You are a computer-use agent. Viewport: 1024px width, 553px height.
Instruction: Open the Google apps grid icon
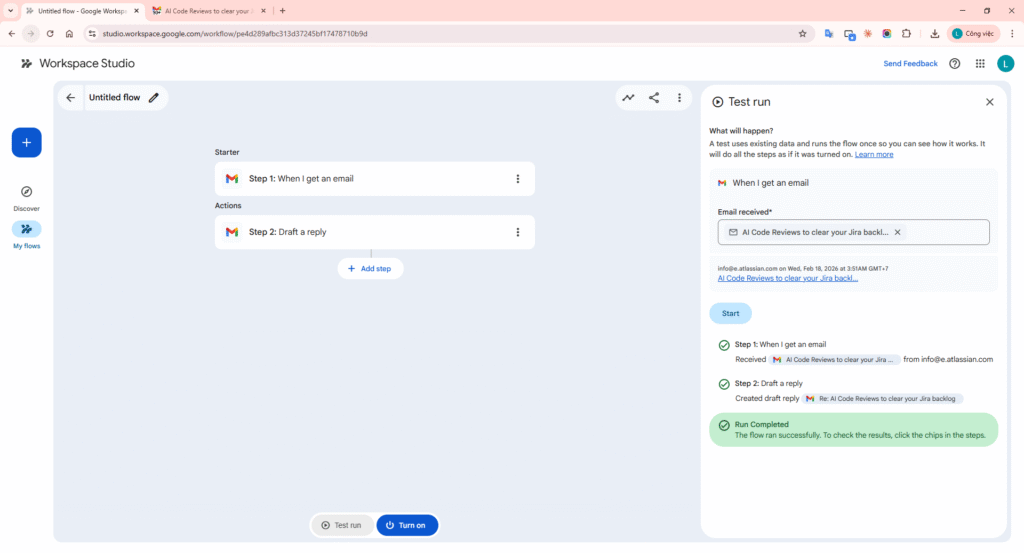click(x=980, y=64)
